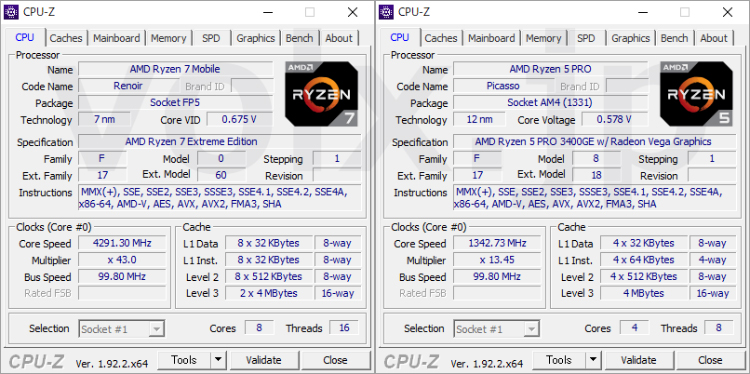The width and height of the screenshot is (750, 374).
Task: Click Validate button in left CPU-Z window
Action: tap(264, 360)
